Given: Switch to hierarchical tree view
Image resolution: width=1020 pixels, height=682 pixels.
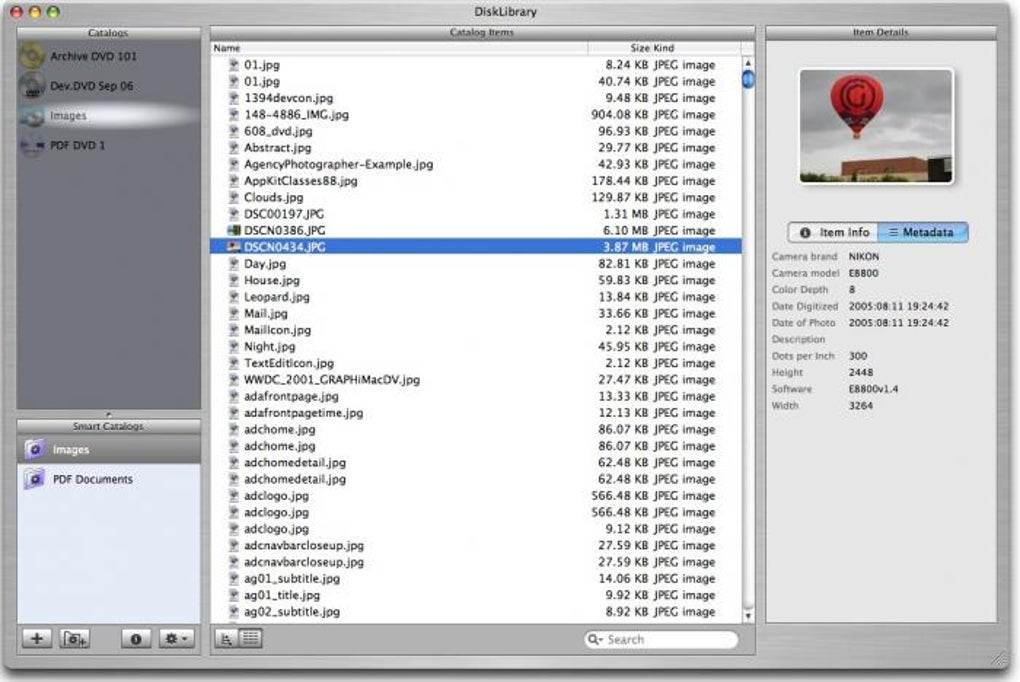Looking at the screenshot, I should pos(226,639).
